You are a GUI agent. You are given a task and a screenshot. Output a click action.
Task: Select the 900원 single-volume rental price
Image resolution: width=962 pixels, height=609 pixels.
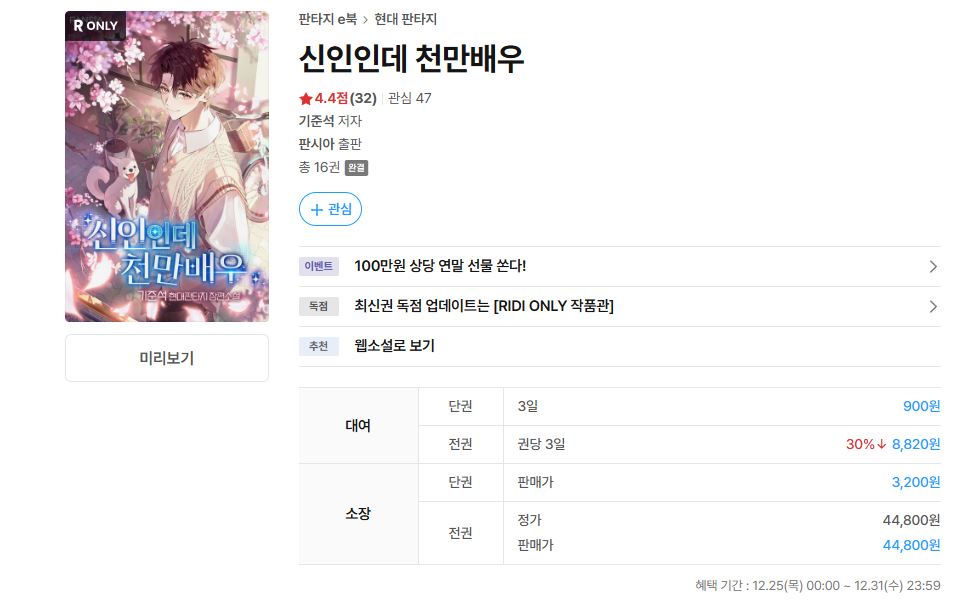[921, 406]
